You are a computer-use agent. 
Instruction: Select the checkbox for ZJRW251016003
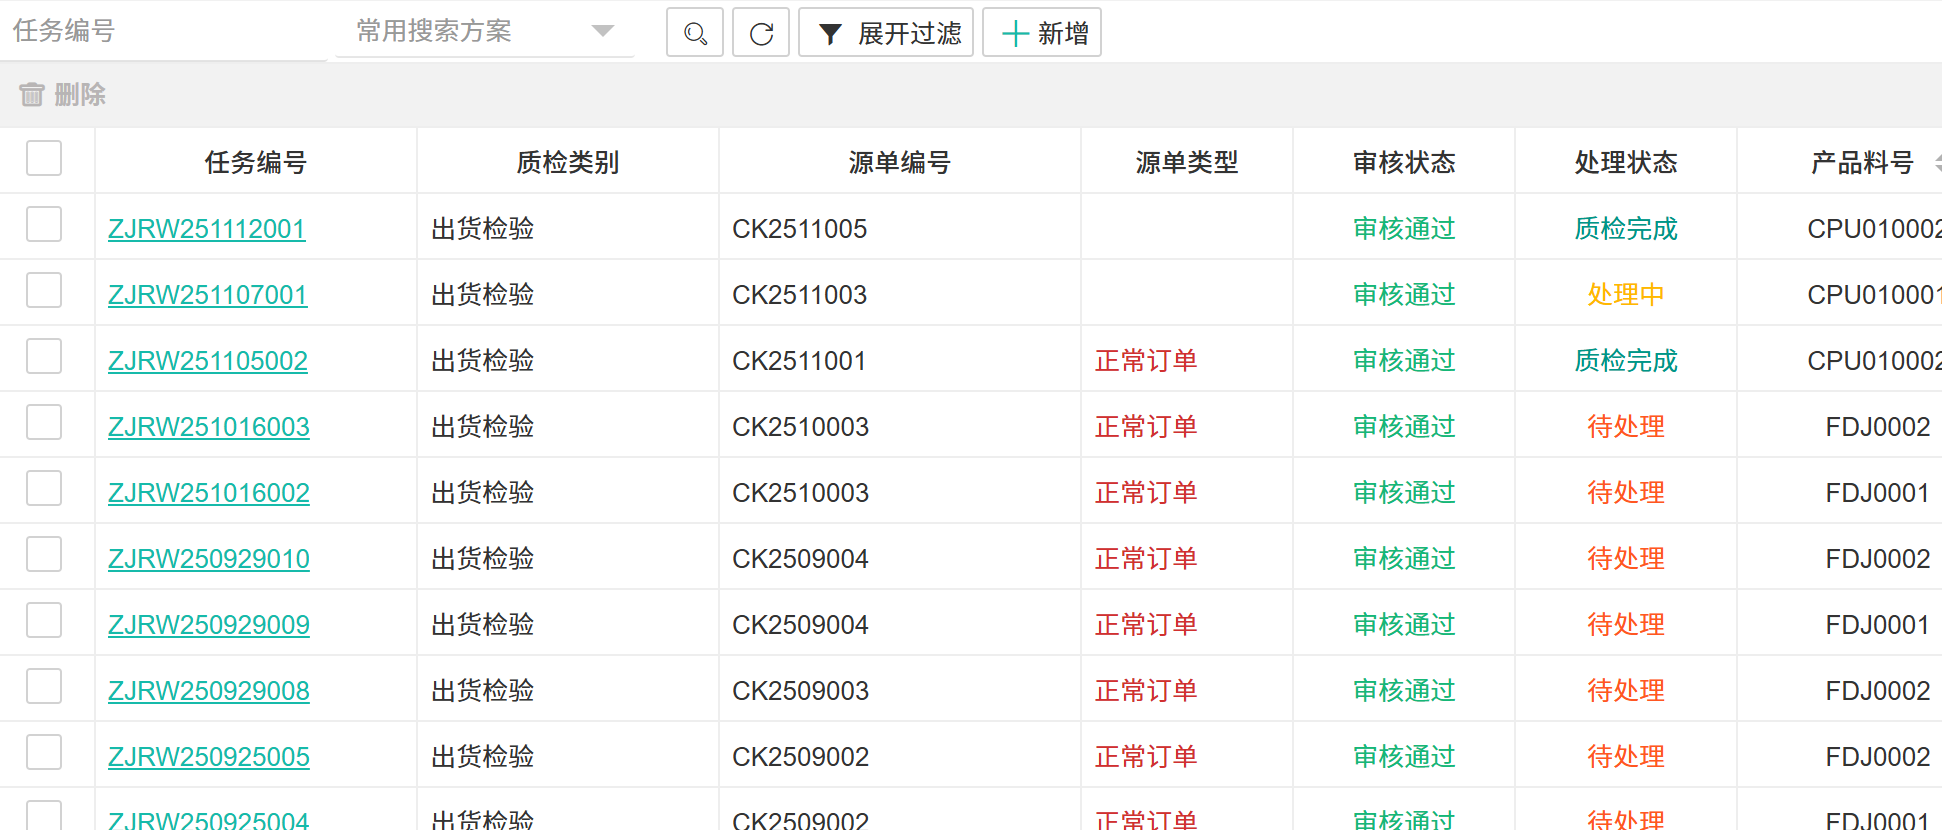coord(44,423)
